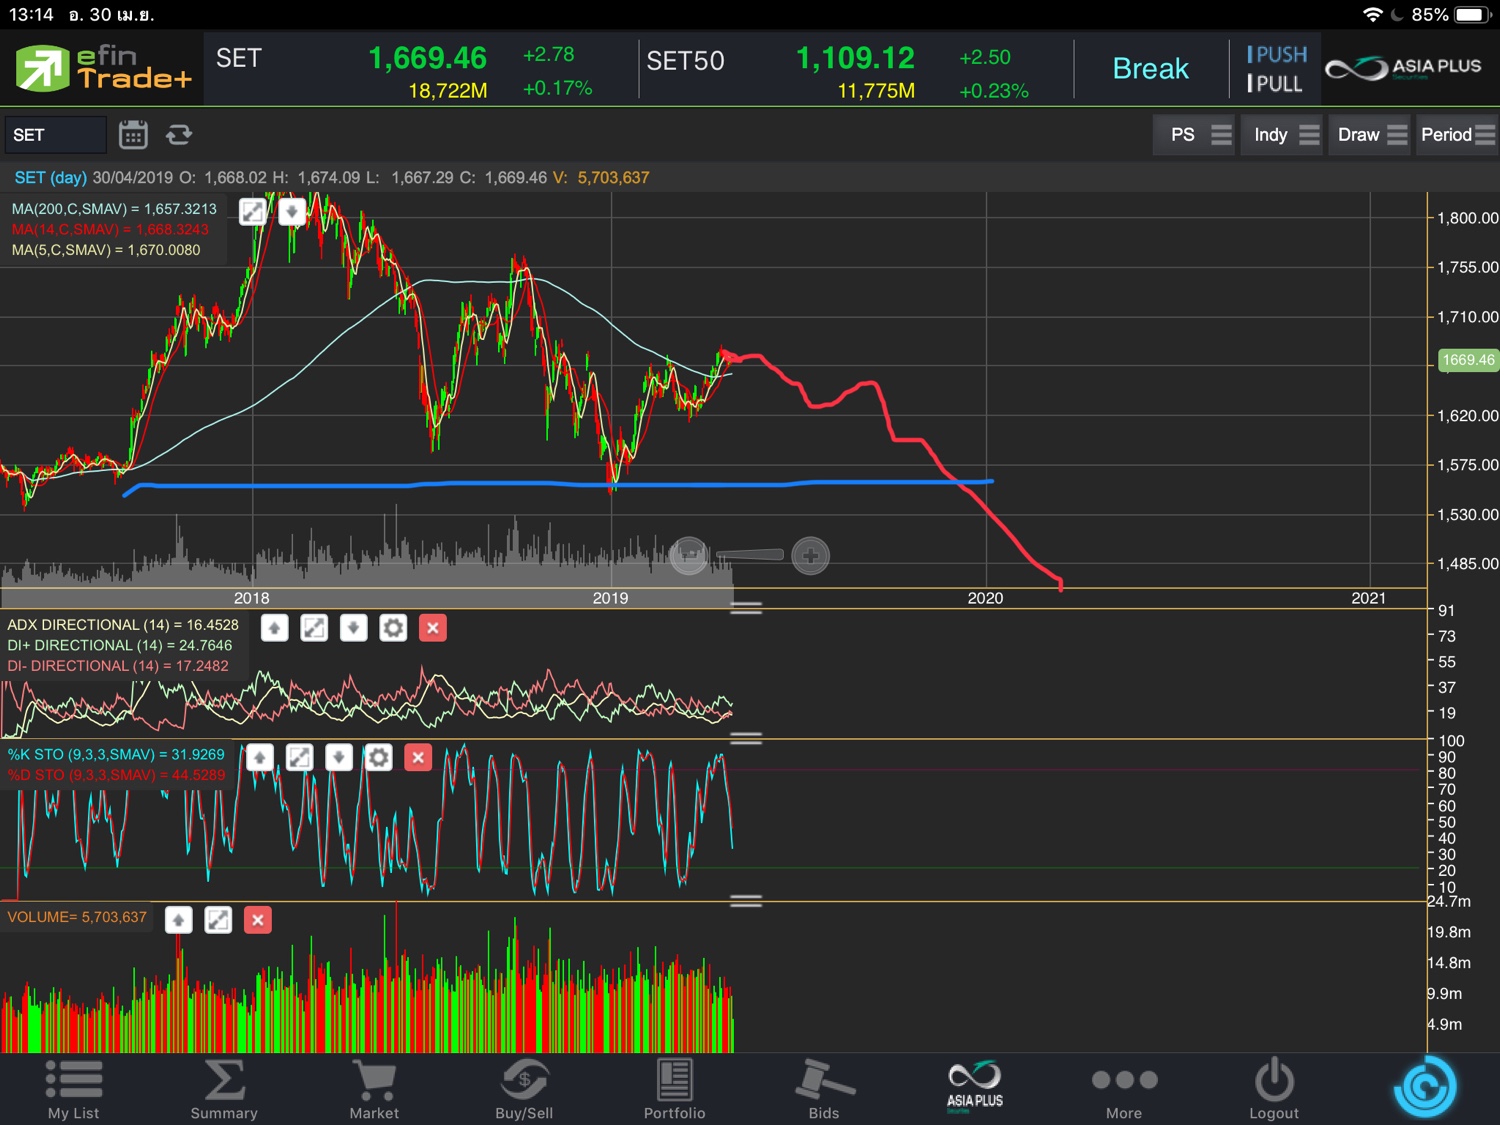This screenshot has width=1500, height=1125.
Task: Go to the Portfolio tab
Action: click(674, 1089)
